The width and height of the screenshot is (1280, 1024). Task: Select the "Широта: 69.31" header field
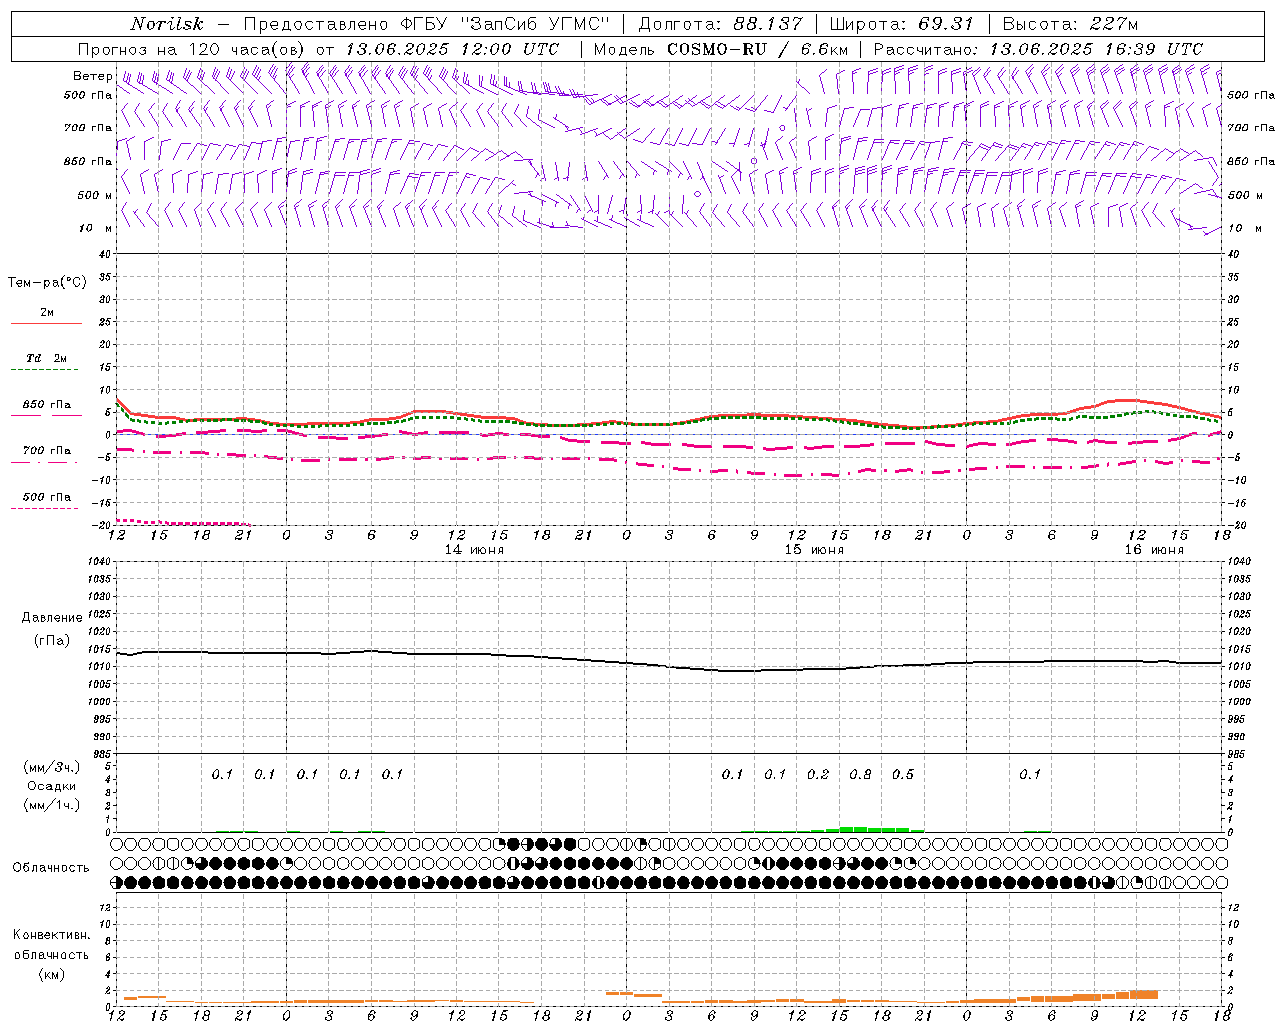coord(902,24)
